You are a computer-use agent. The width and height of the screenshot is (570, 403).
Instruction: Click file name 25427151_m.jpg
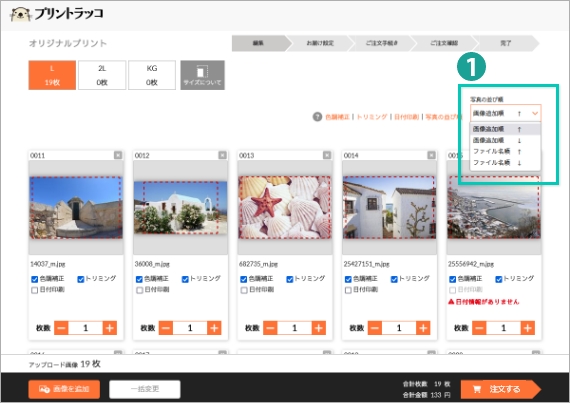tap(366, 264)
